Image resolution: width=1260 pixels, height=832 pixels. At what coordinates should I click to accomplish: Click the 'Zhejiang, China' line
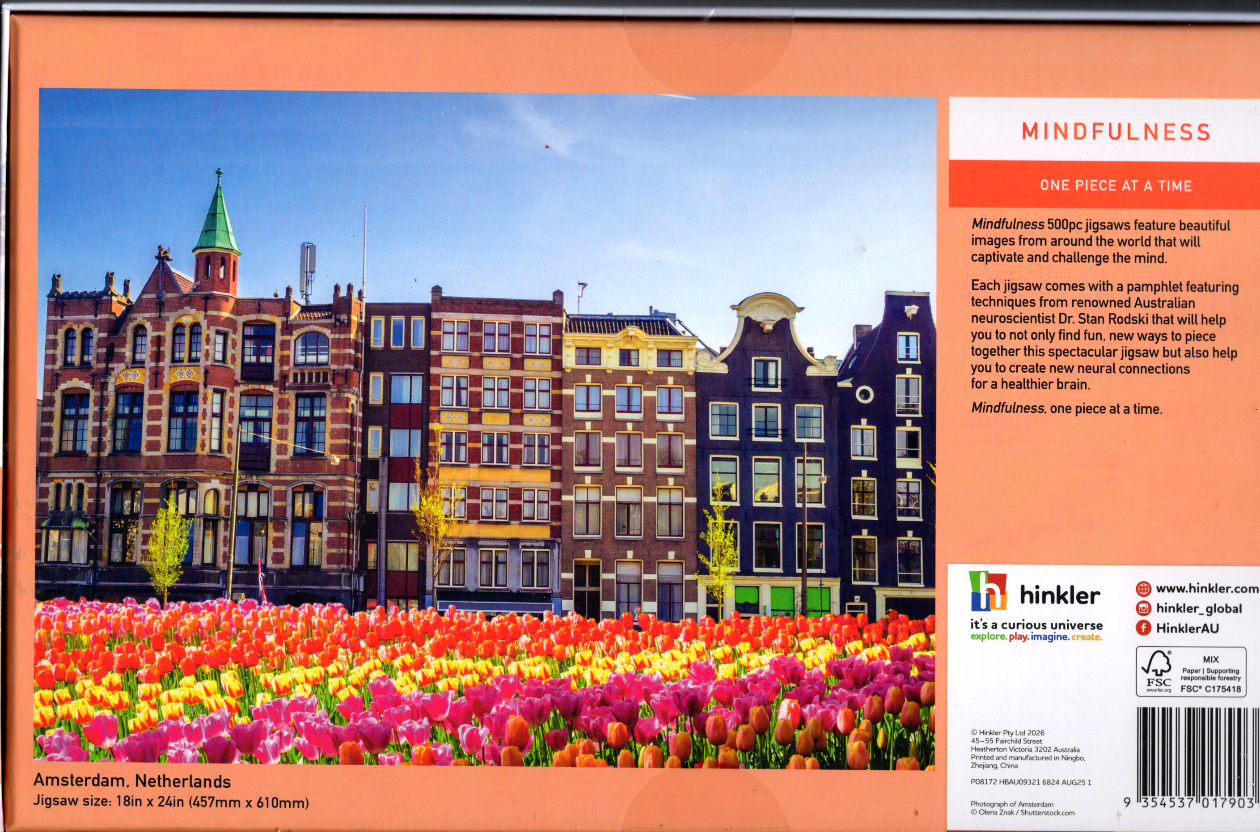(x=994, y=765)
